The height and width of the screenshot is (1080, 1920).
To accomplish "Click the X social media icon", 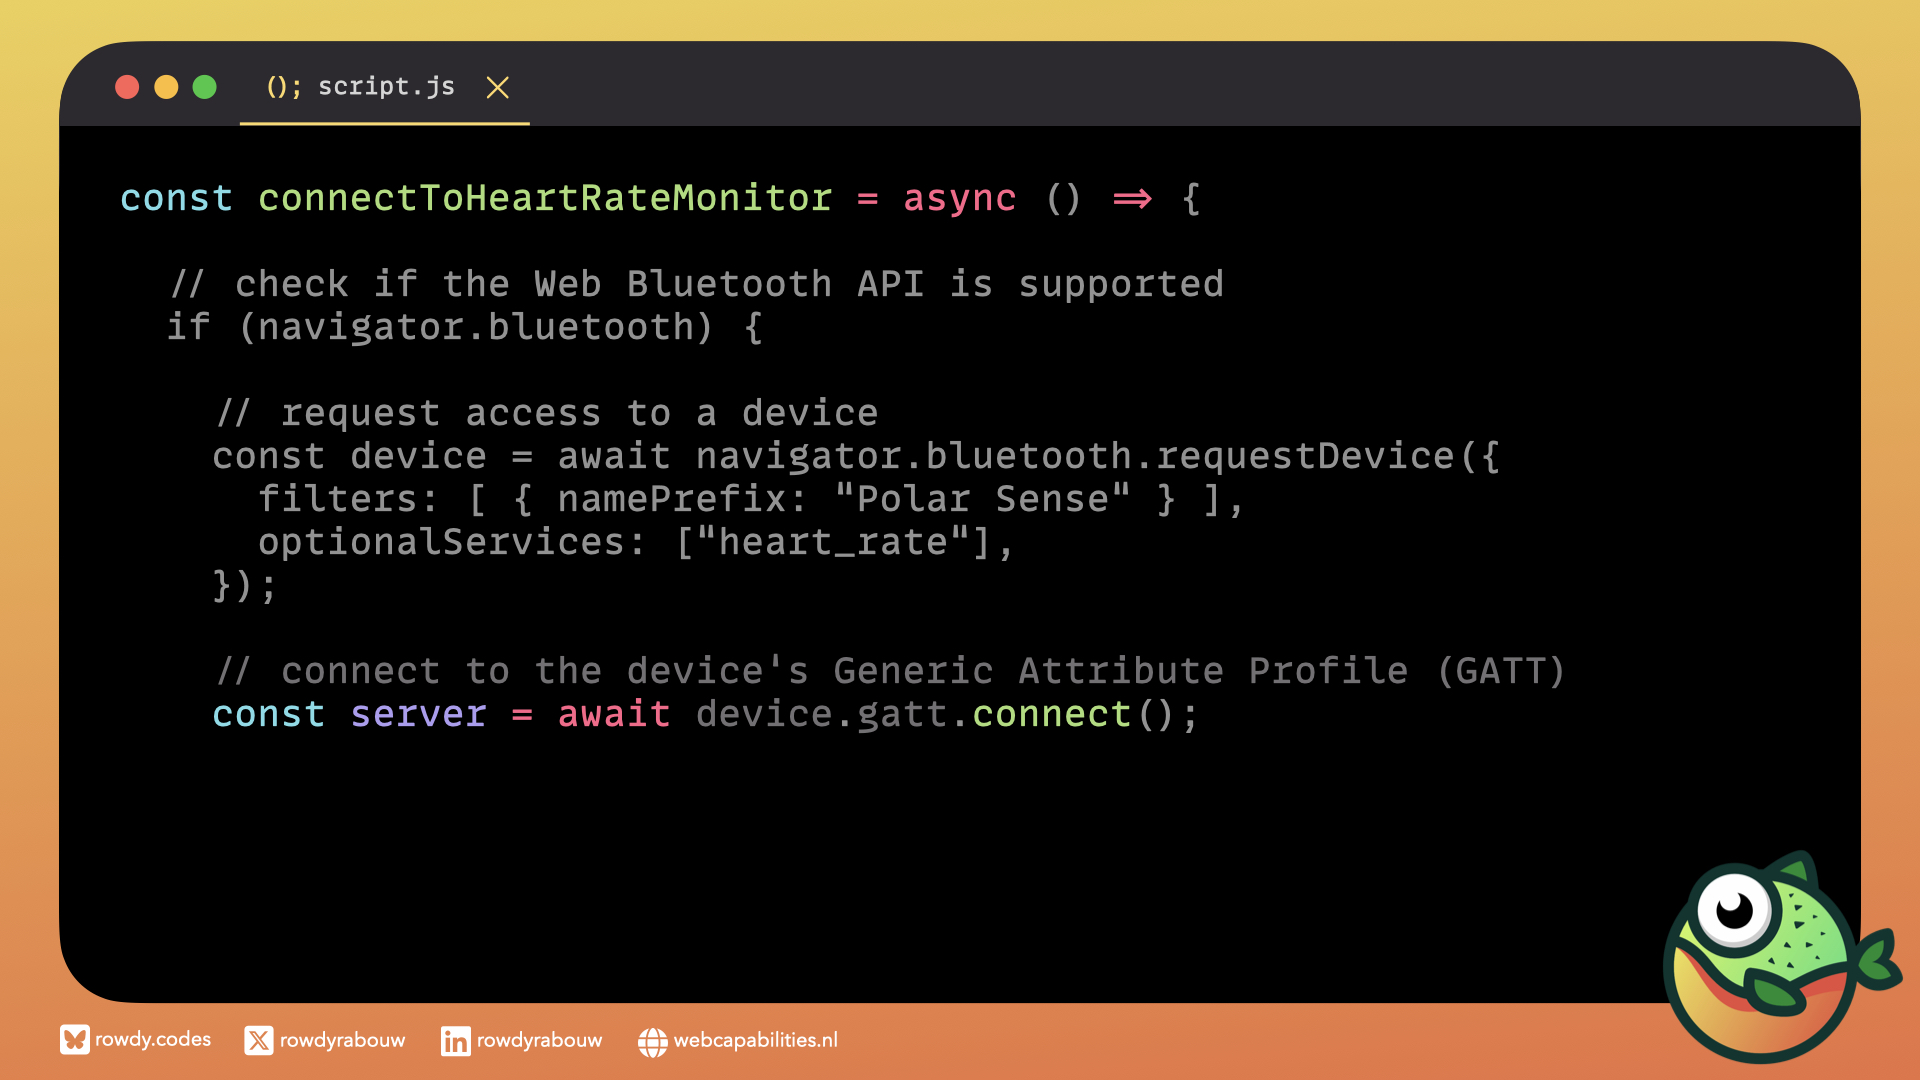I will (259, 1041).
